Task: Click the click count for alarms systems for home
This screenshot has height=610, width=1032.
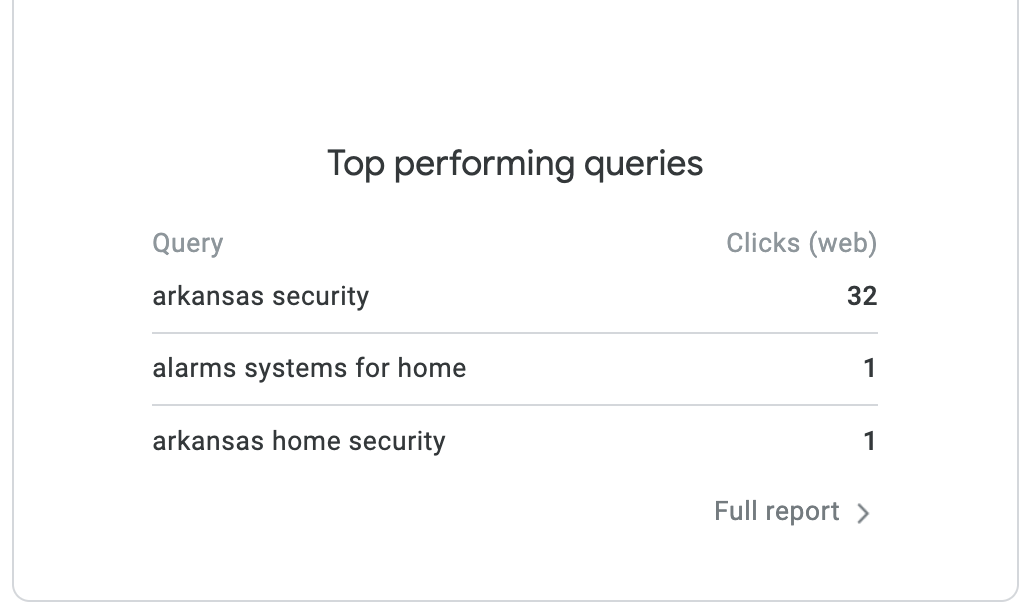Action: click(869, 369)
